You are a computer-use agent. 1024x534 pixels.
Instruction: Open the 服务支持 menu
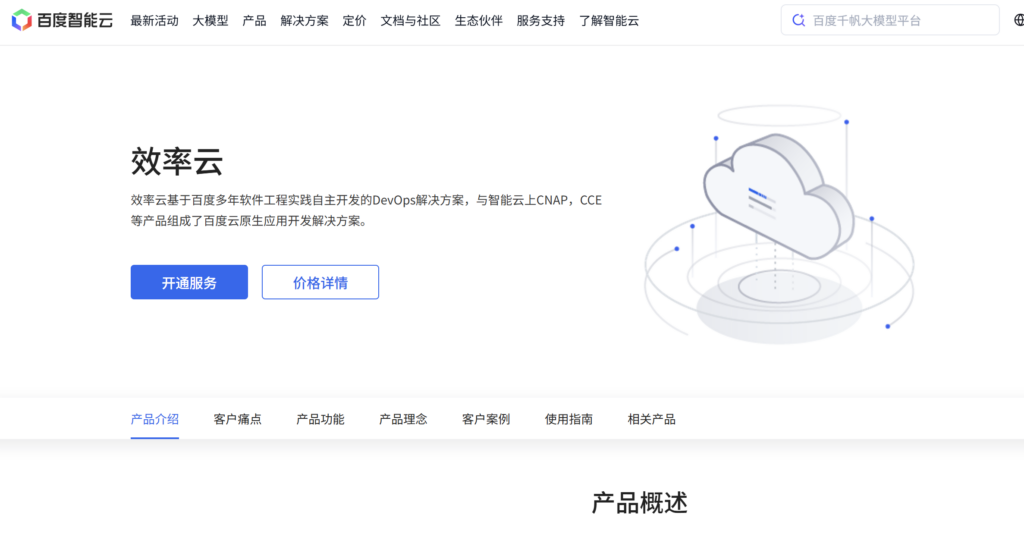pos(541,21)
